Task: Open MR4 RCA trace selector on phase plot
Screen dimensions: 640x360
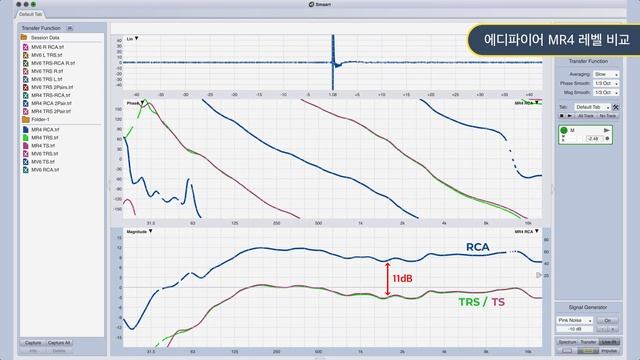Action: (x=527, y=103)
